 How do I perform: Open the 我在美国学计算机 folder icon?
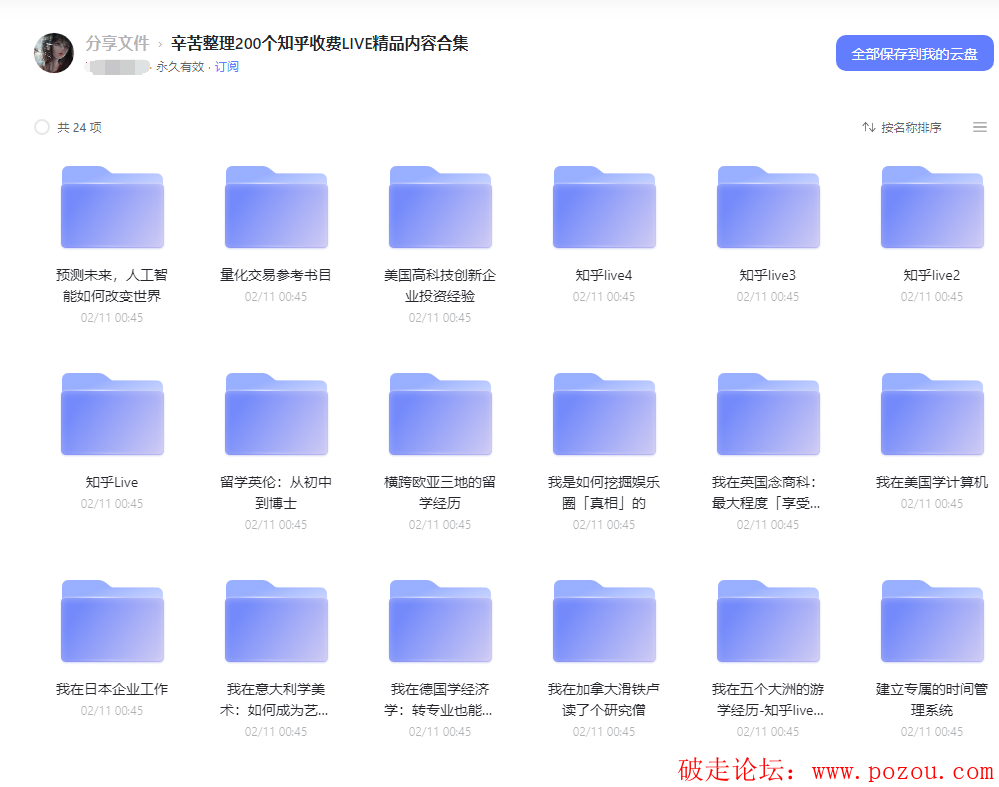(x=932, y=414)
